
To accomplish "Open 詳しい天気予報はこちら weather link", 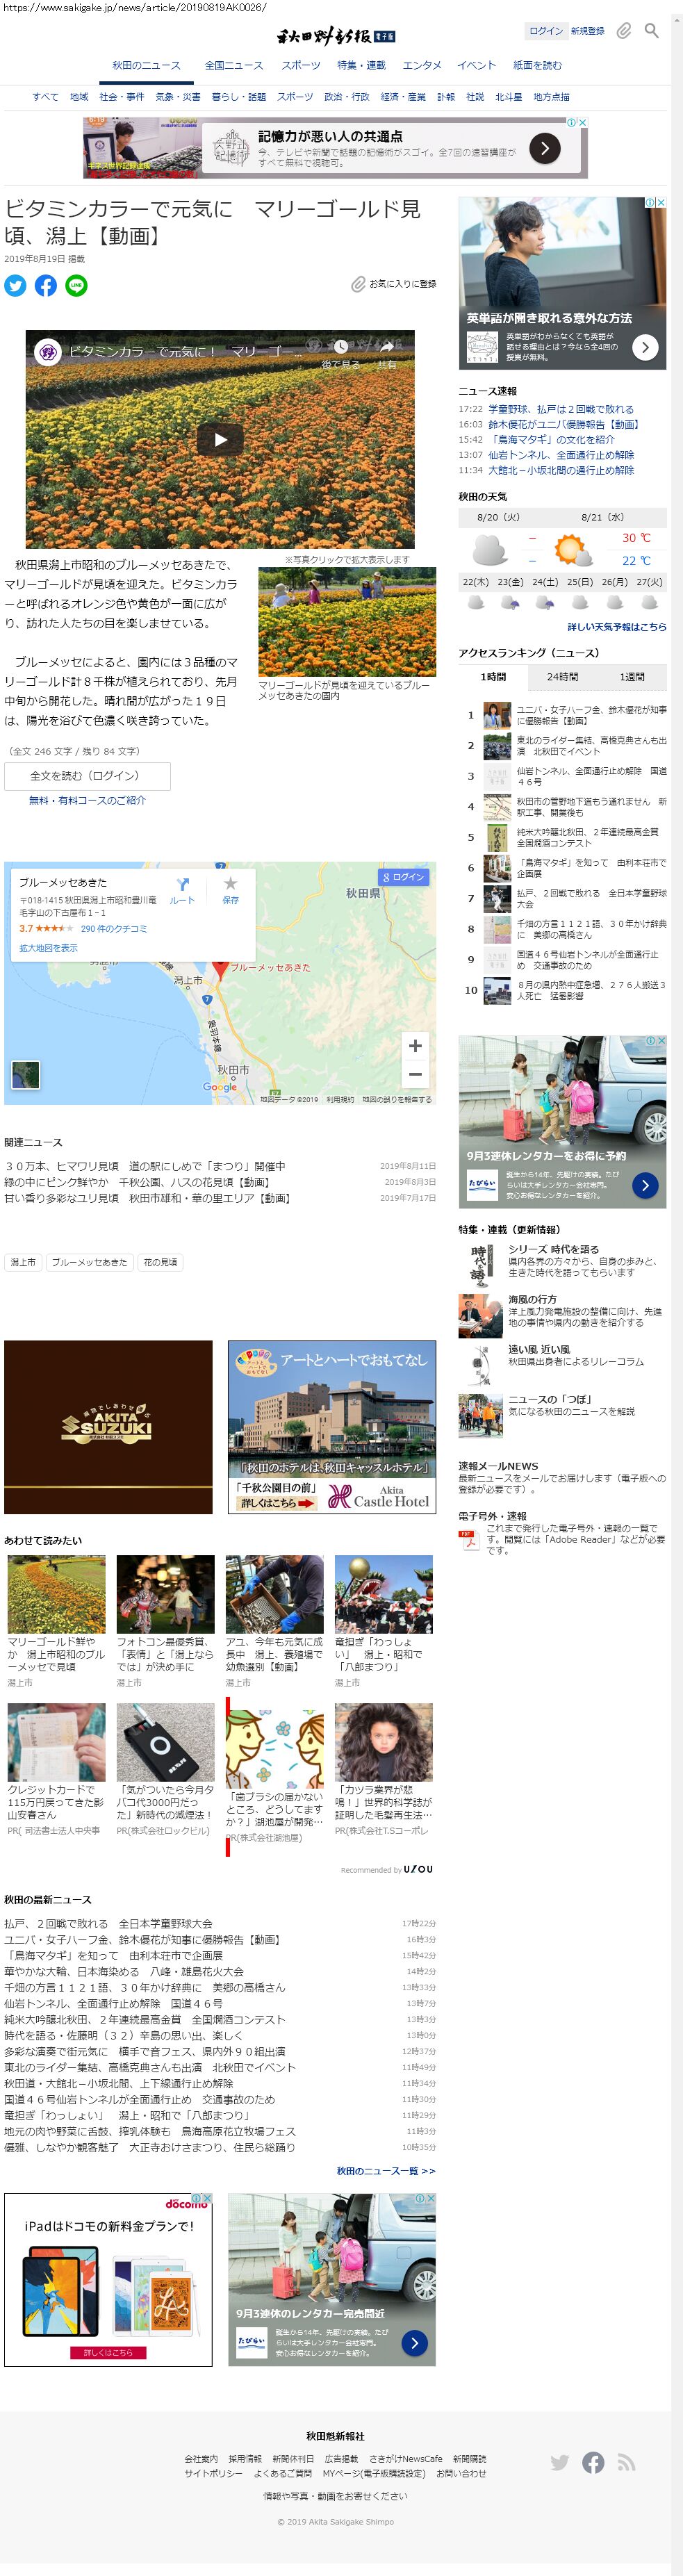I will click(x=616, y=627).
